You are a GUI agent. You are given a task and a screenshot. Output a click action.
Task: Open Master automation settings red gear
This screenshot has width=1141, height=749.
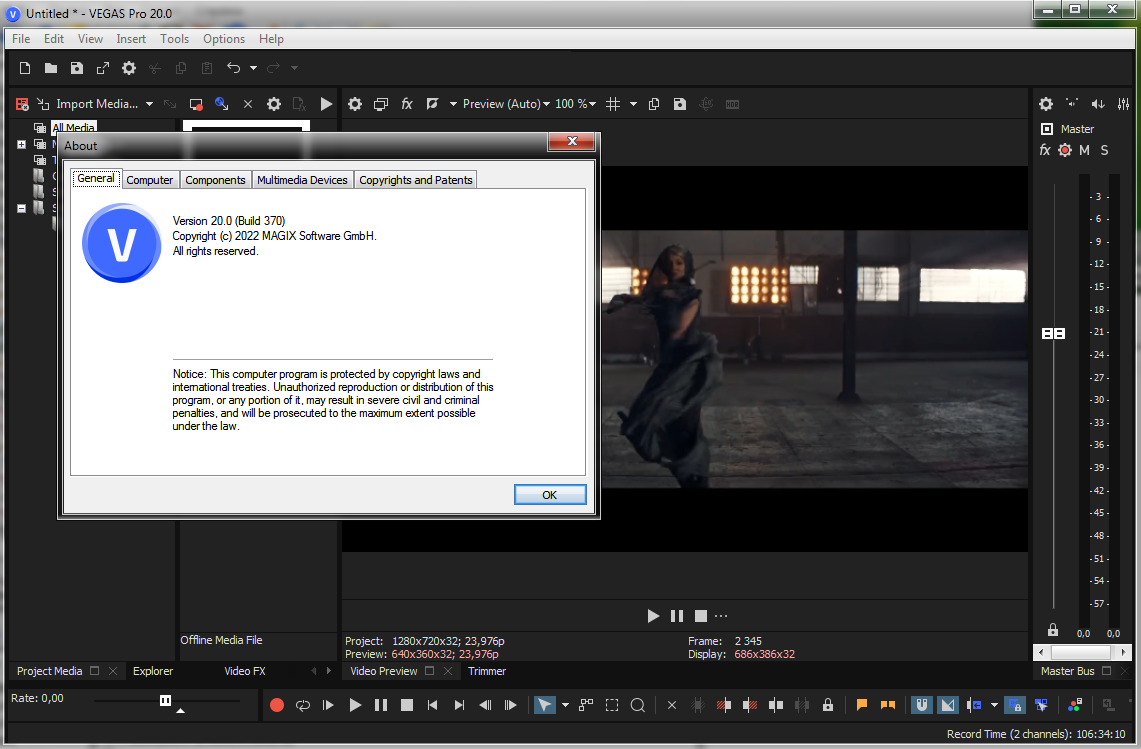(x=1065, y=150)
